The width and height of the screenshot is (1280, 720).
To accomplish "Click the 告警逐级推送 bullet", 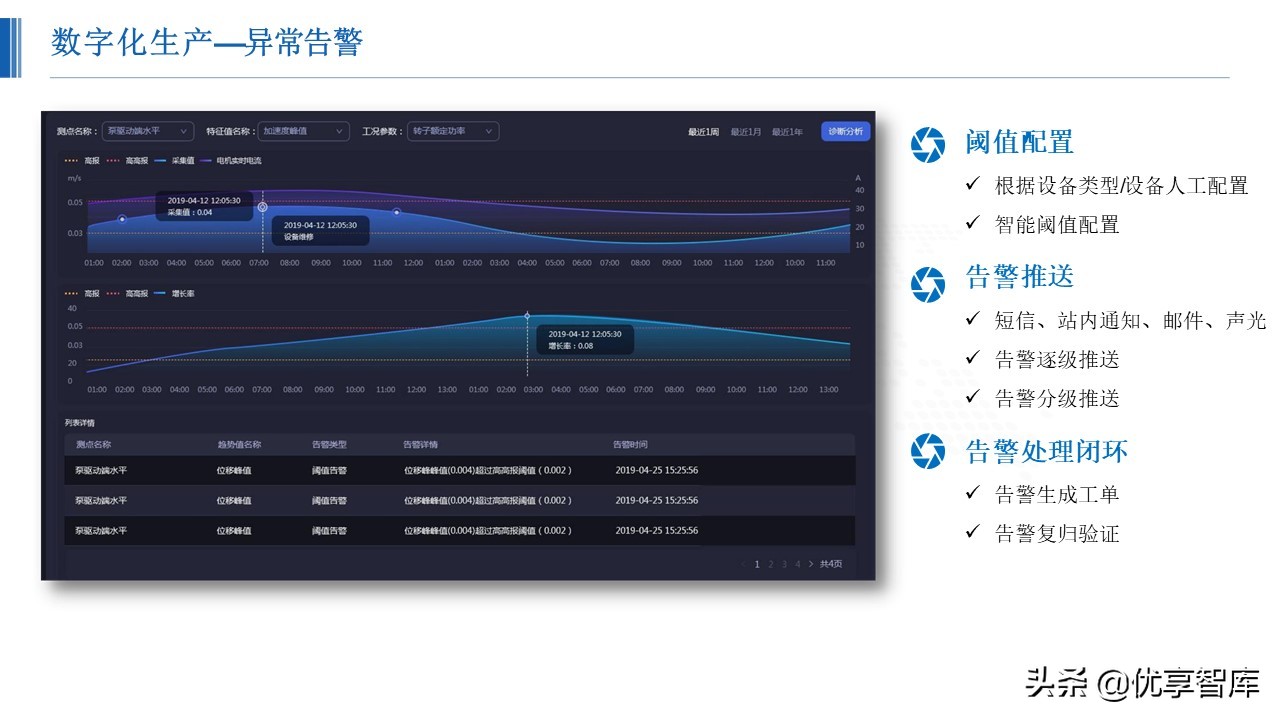I will [1057, 359].
